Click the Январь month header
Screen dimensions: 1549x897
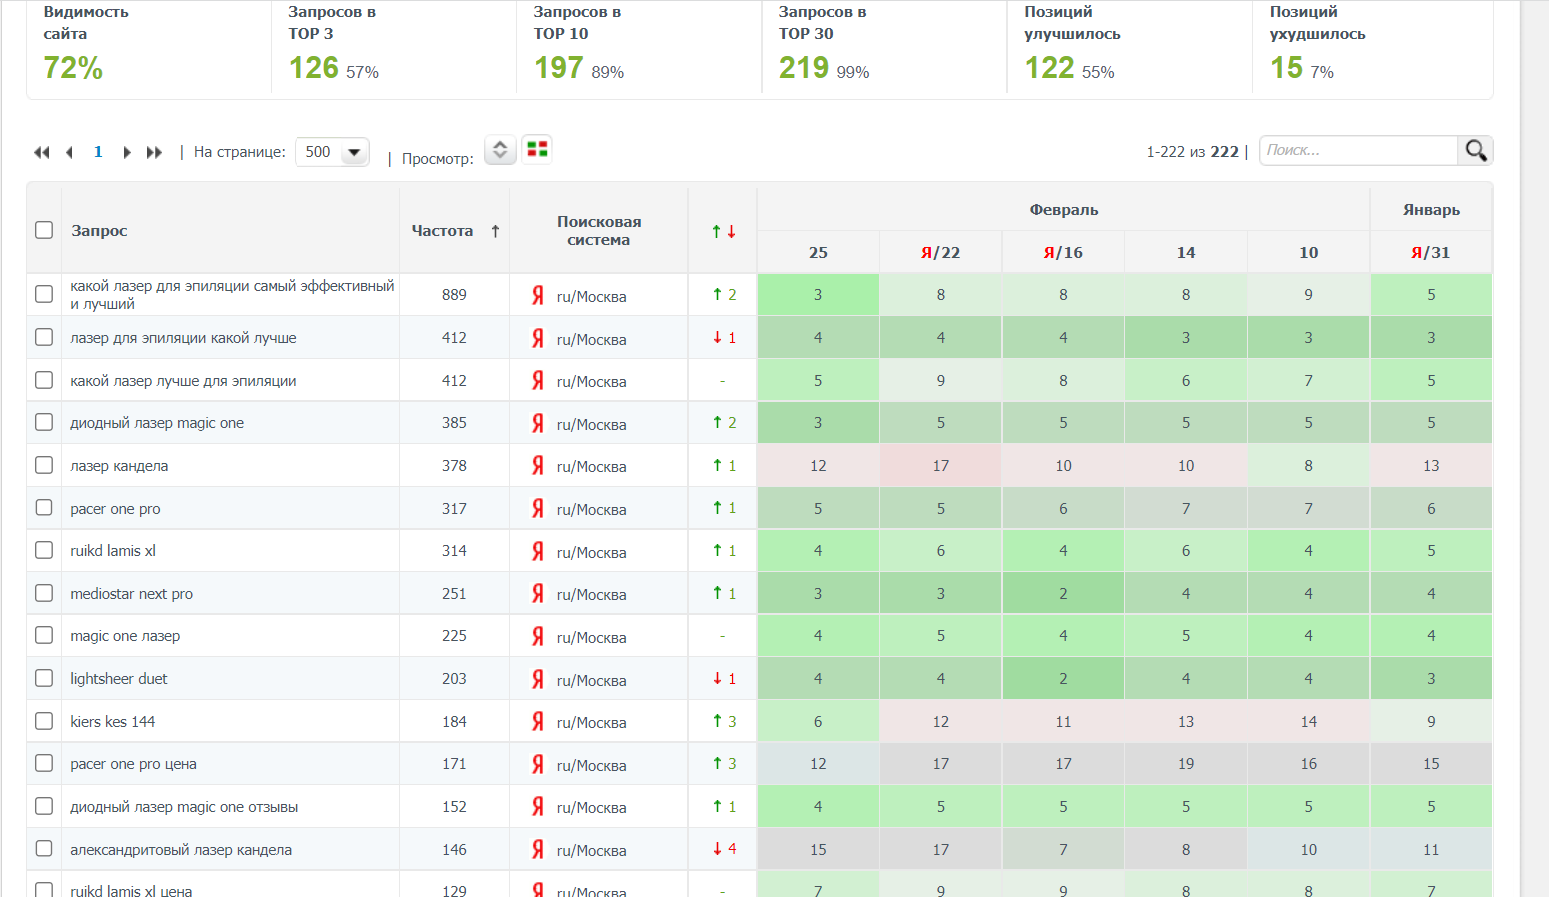(x=1431, y=210)
